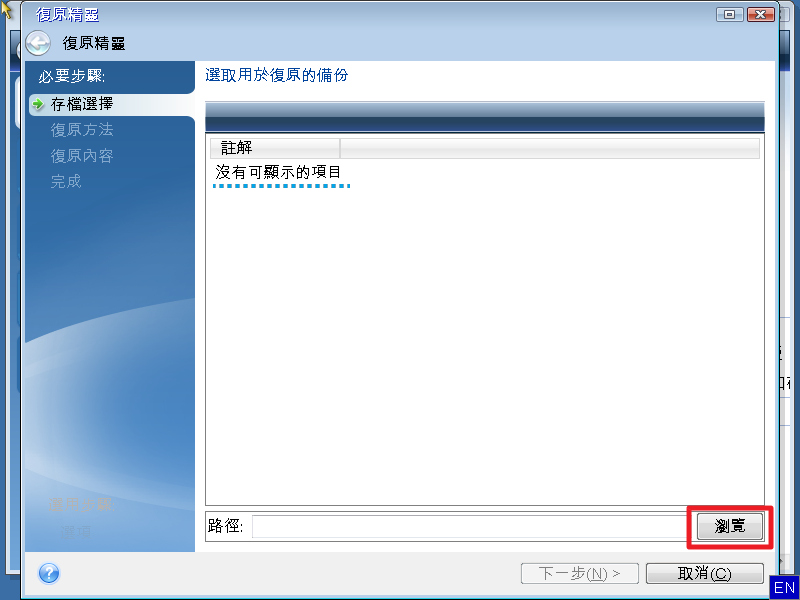This screenshot has width=800, height=600.
Task: Select the 完成 step in sidebar
Action: 66,181
